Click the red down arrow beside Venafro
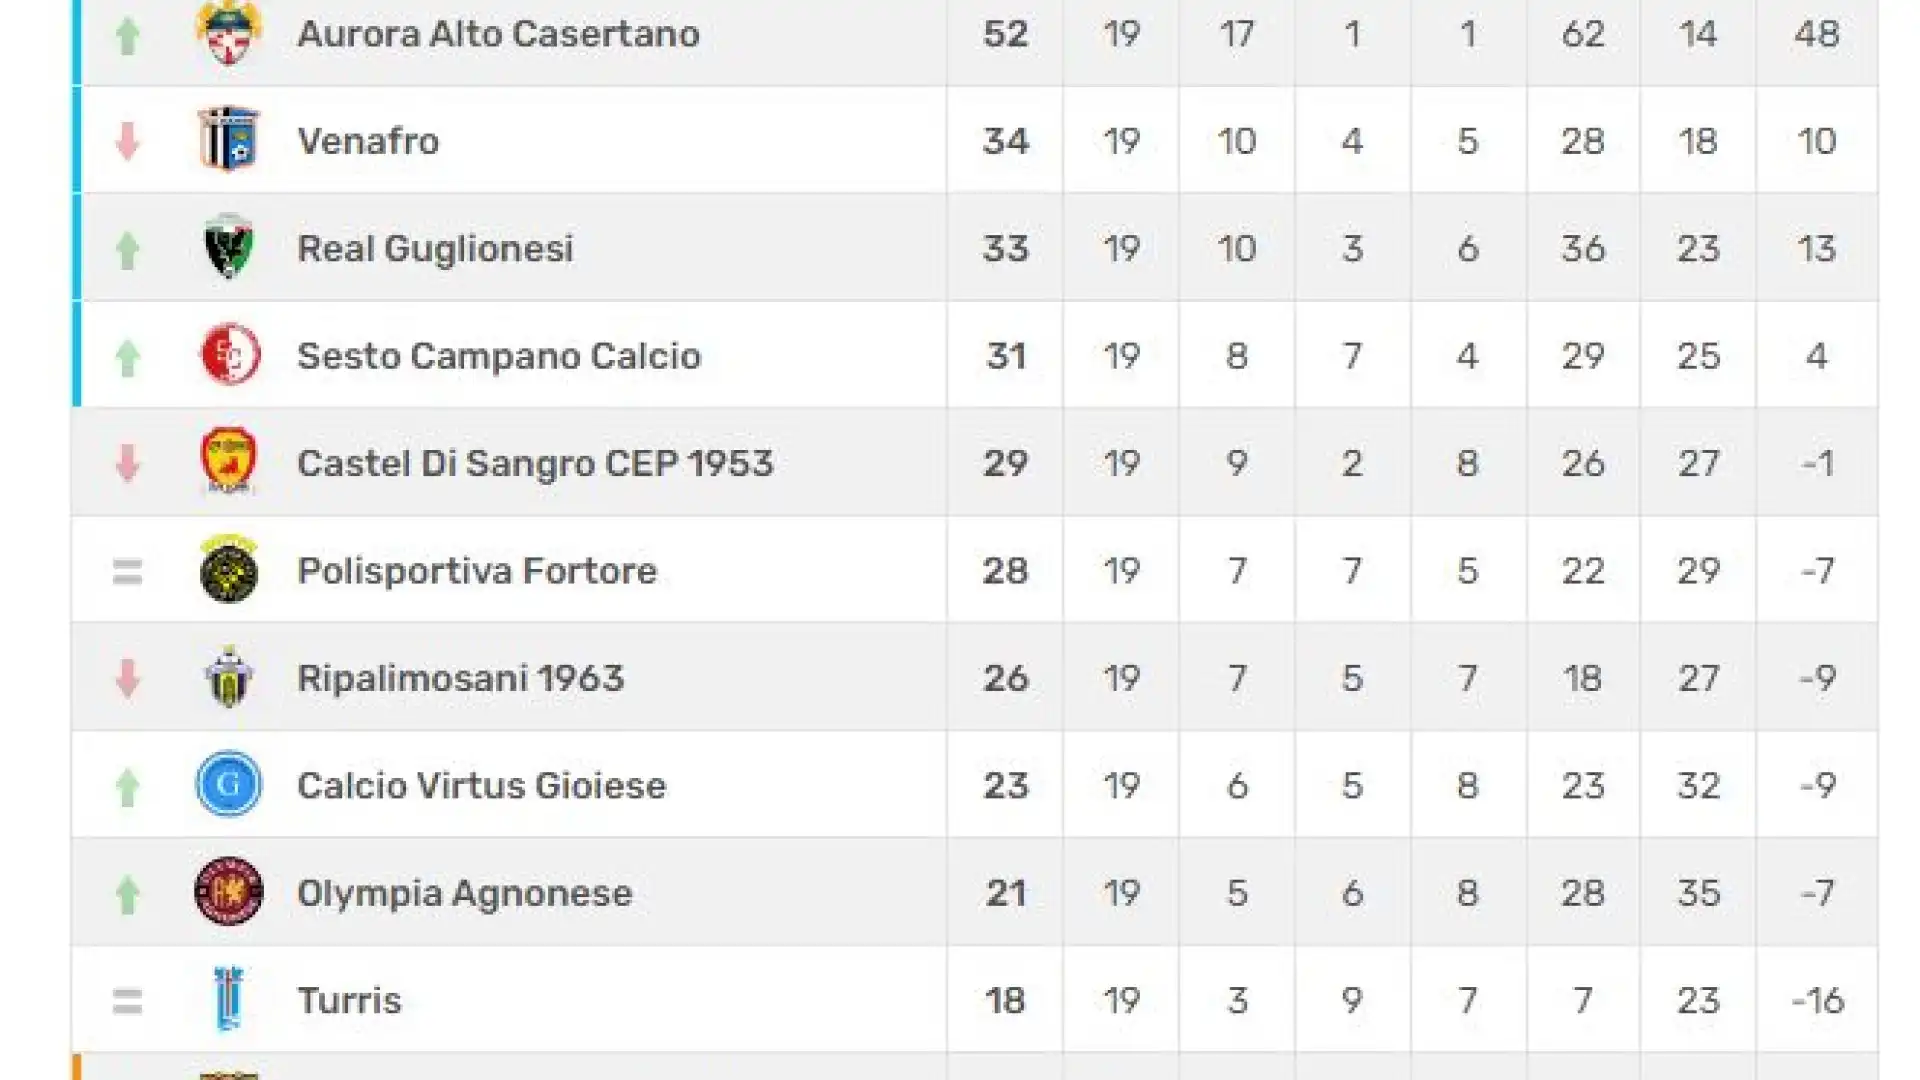Image resolution: width=1920 pixels, height=1080 pixels. tap(127, 141)
